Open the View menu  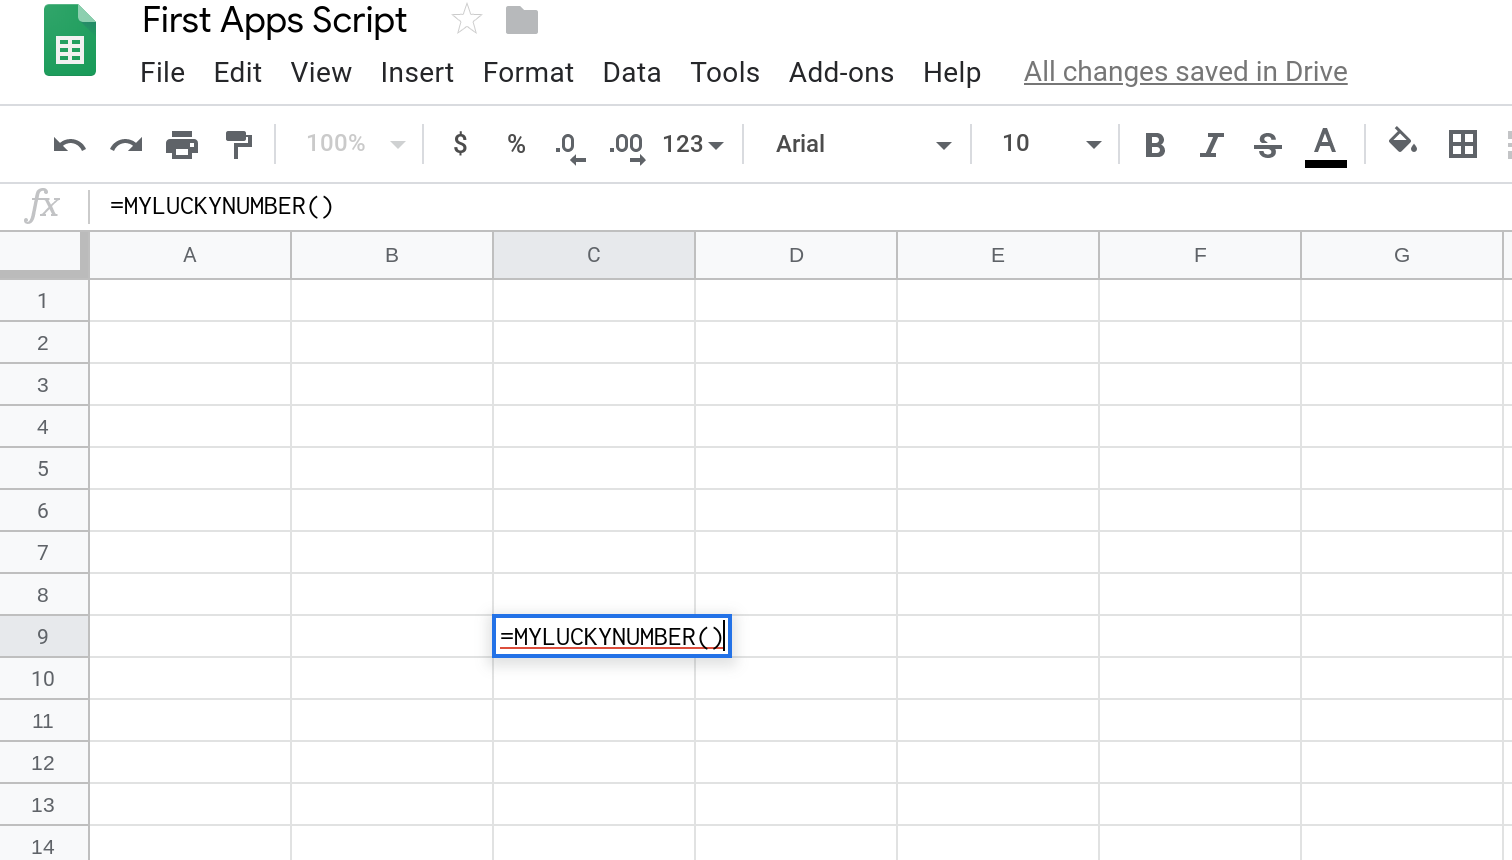tap(321, 72)
